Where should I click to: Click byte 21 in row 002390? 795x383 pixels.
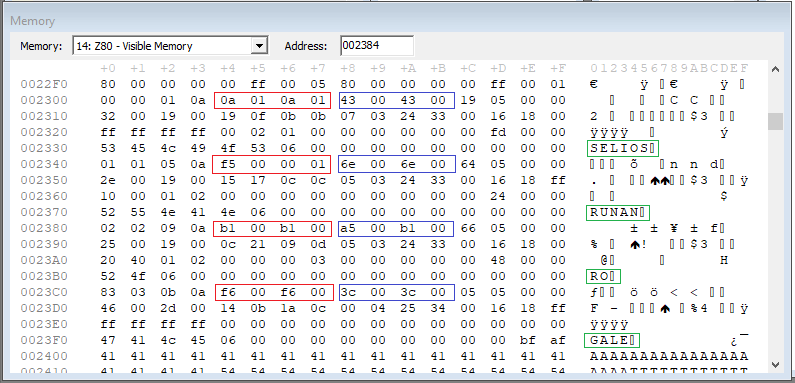pyautogui.click(x=258, y=244)
